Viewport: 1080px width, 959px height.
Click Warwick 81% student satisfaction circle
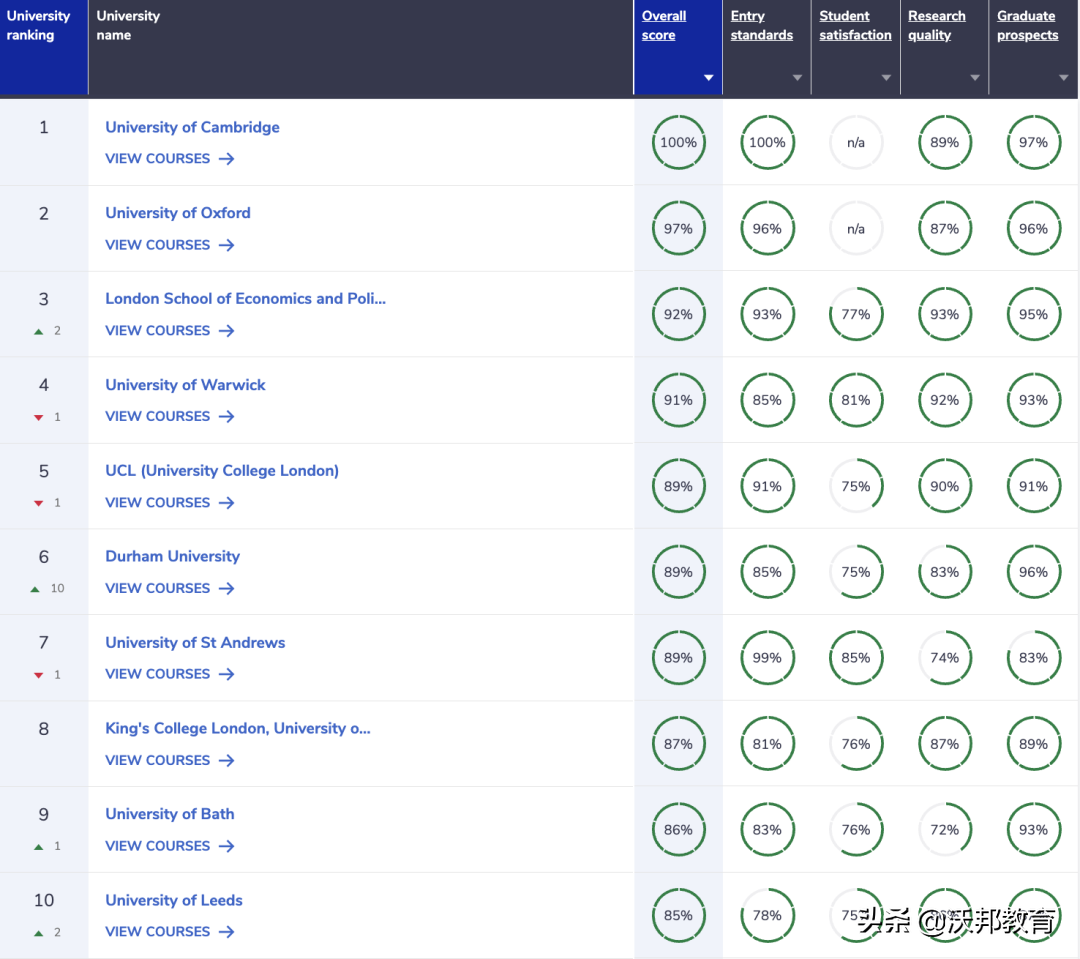[855, 400]
